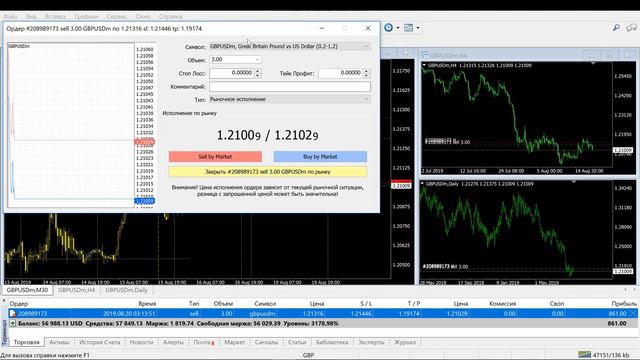This screenshot has width=640, height=360.
Task: Open the Окно menu
Action: pyautogui.click(x=143, y=16)
